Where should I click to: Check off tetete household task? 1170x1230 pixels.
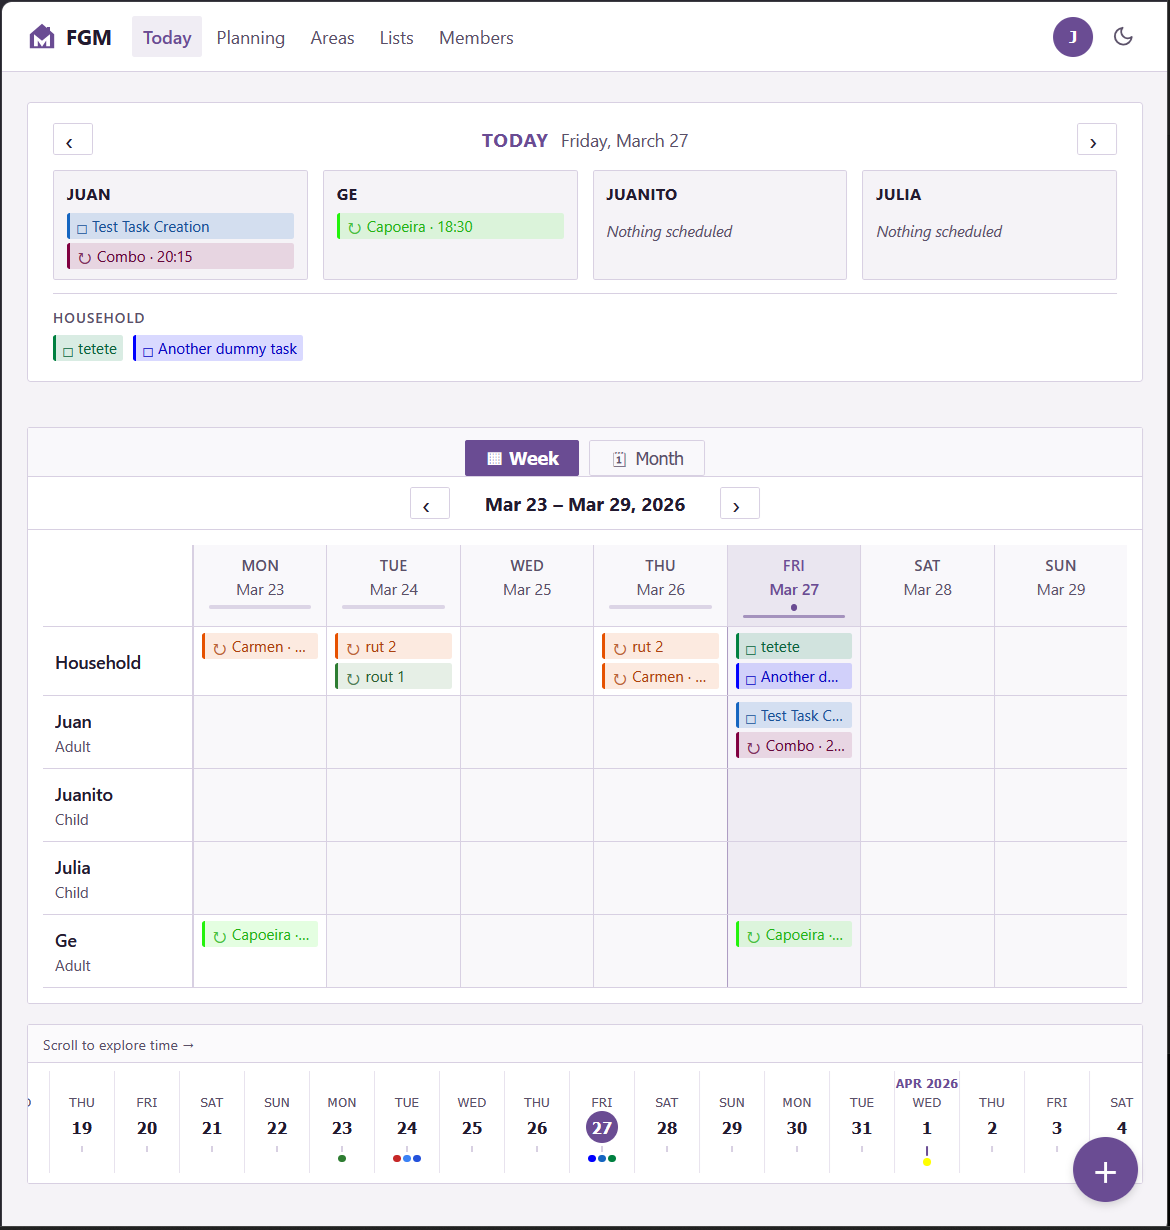pos(68,350)
